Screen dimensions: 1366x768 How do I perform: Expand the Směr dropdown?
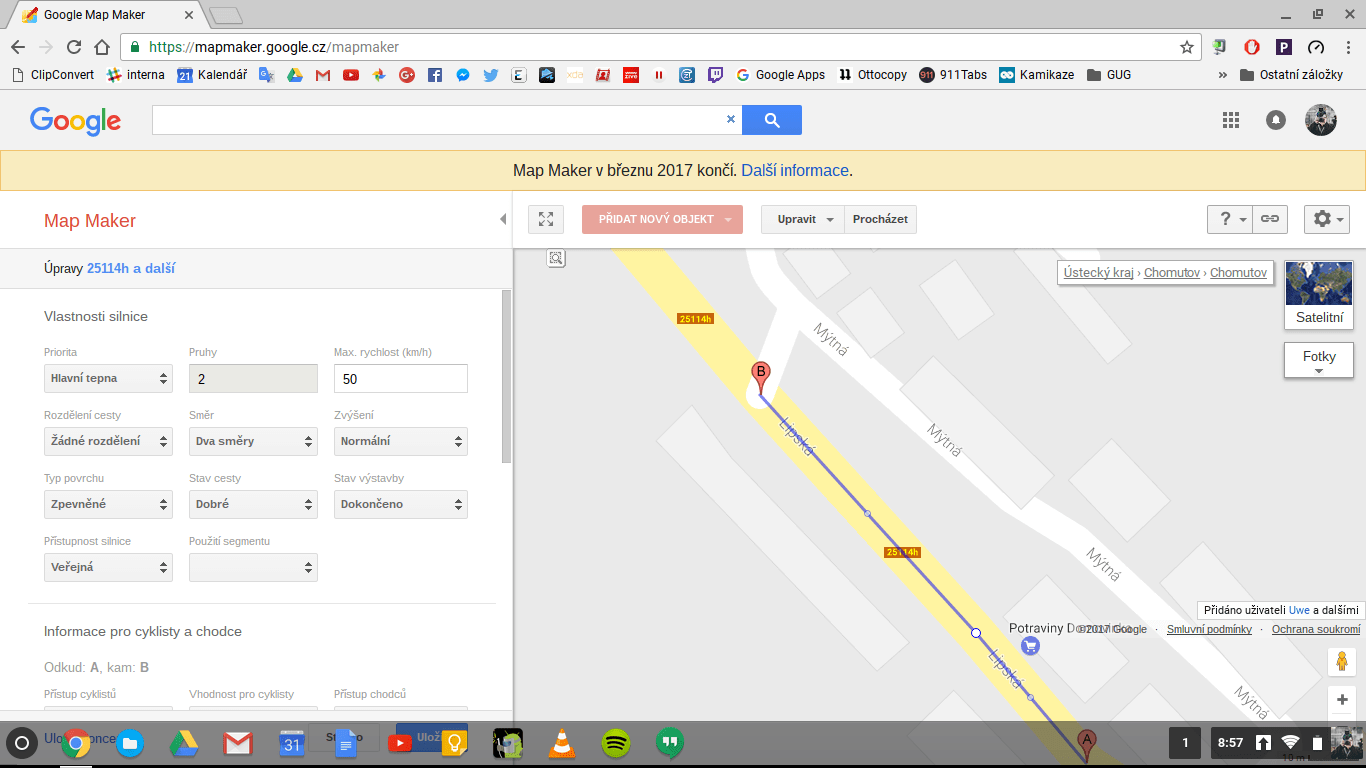tap(253, 441)
